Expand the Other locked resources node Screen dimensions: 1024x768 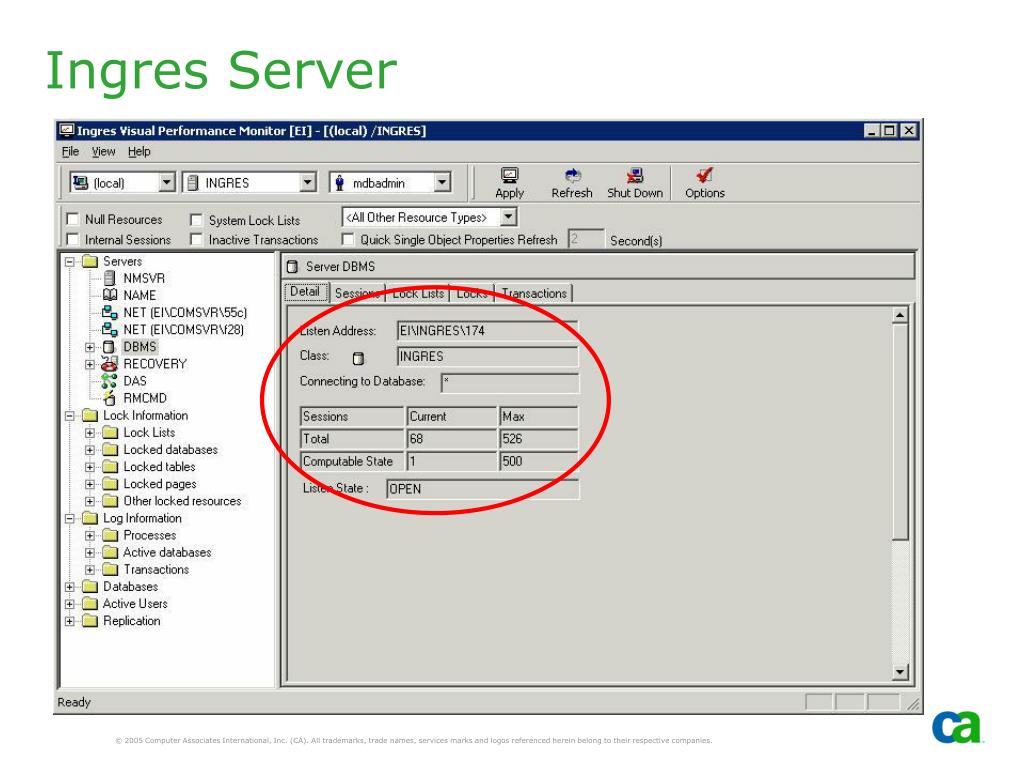pyautogui.click(x=90, y=502)
